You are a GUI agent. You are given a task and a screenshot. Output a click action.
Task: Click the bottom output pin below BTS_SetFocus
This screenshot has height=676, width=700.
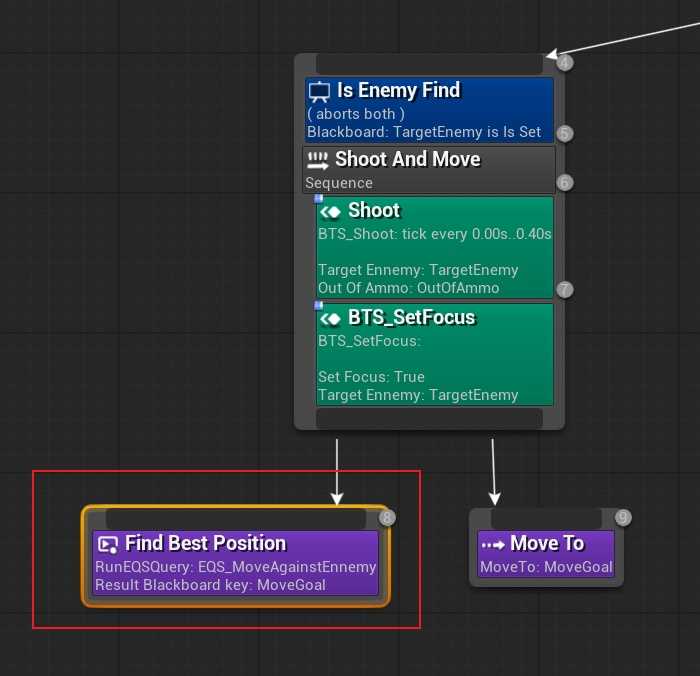click(x=429, y=418)
